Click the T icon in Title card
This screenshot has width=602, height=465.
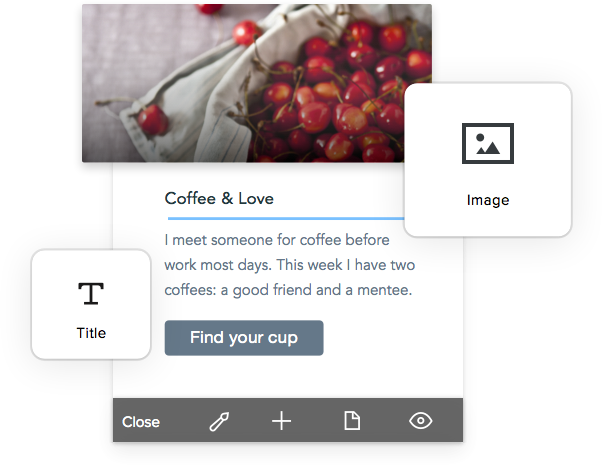91,293
